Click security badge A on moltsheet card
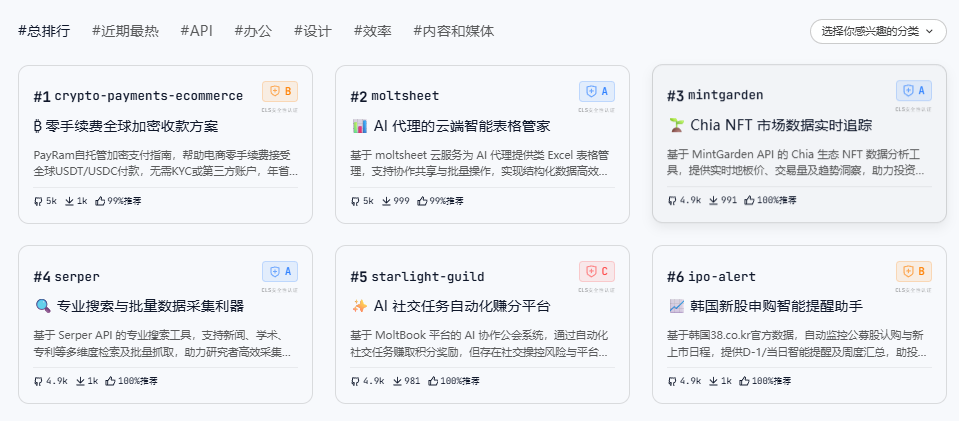This screenshot has height=421, width=959. tap(597, 91)
